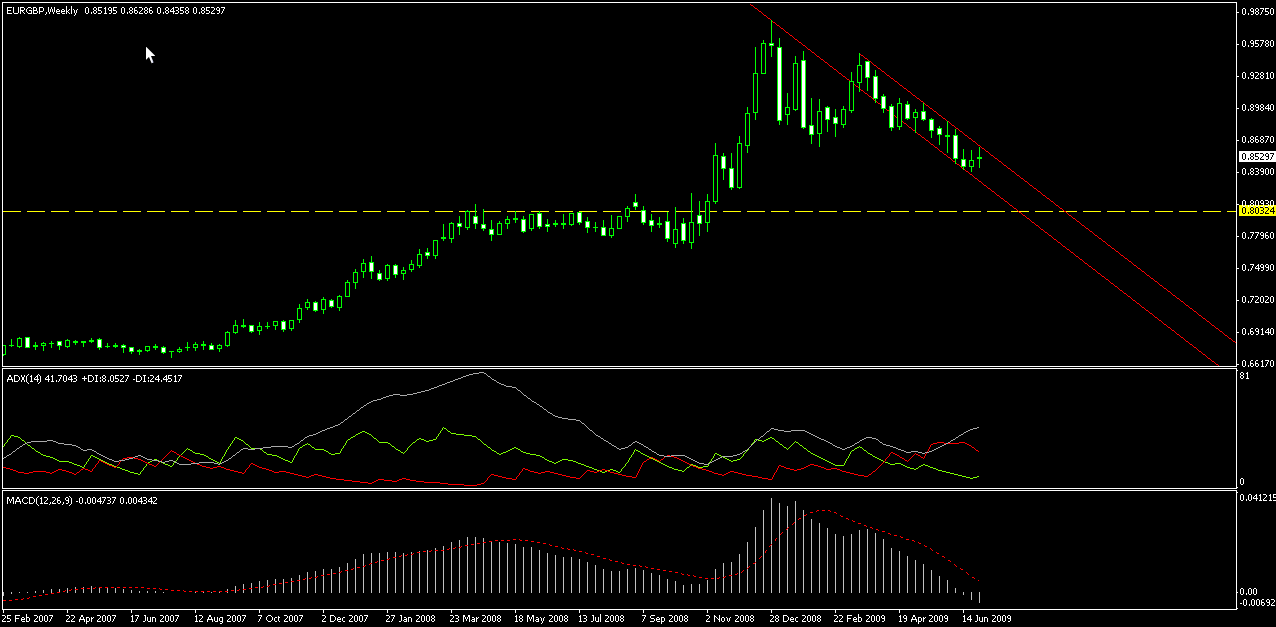
Task: Click the 17 Jun 2007 date label
Action: [x=155, y=619]
